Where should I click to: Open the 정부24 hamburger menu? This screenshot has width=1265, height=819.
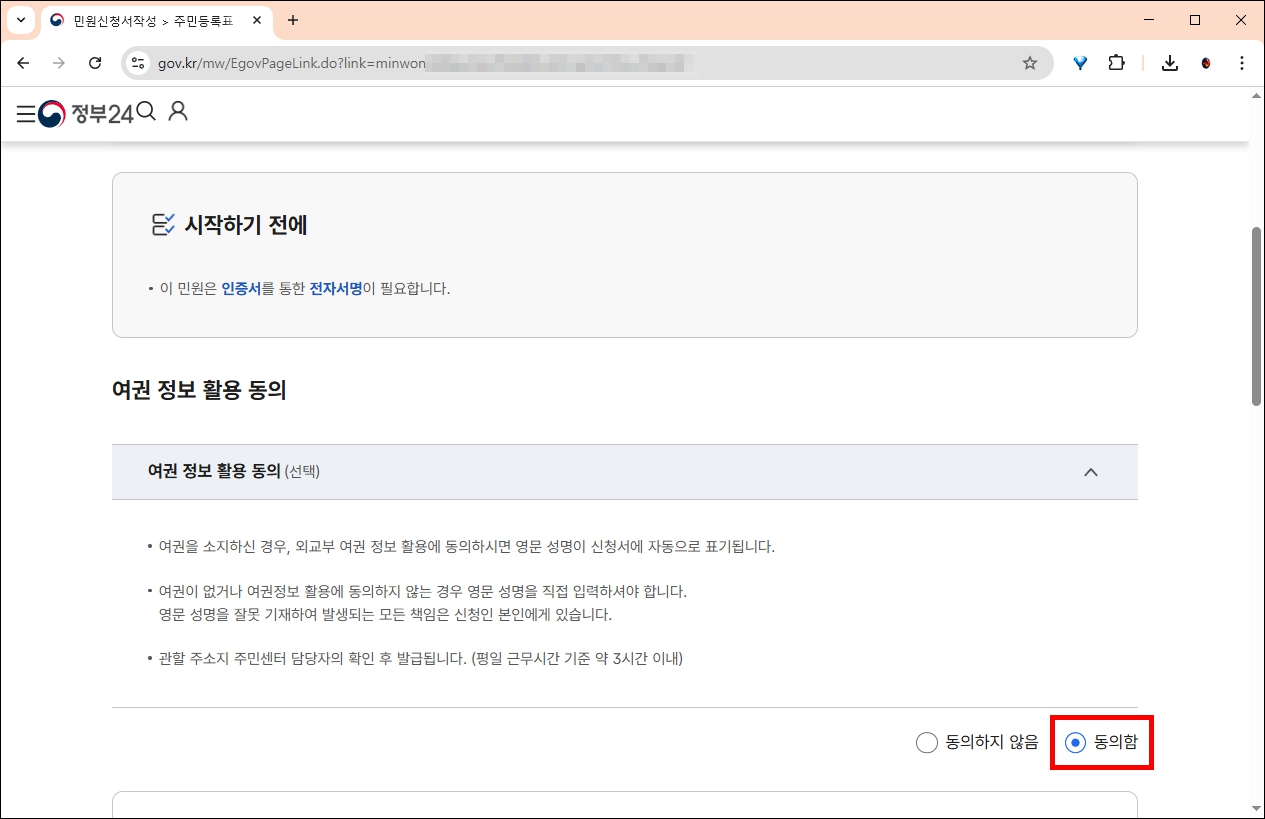click(25, 114)
